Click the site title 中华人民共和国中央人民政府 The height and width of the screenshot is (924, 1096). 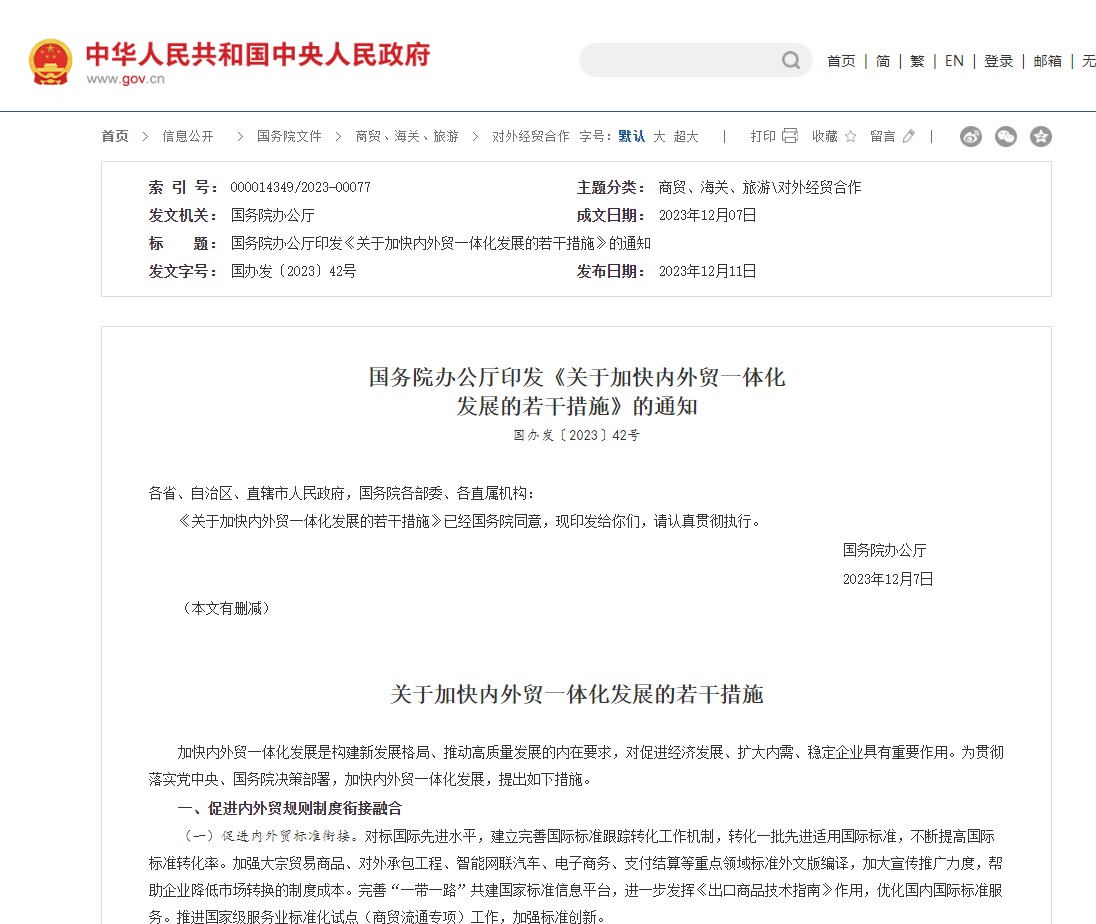258,55
